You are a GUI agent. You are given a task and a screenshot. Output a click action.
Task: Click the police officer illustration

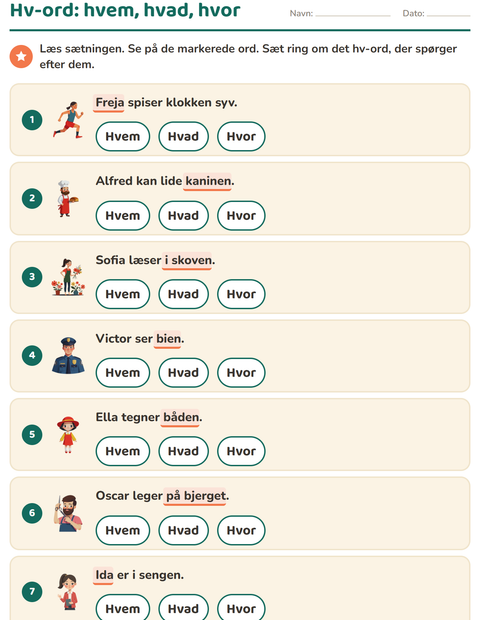[68, 355]
